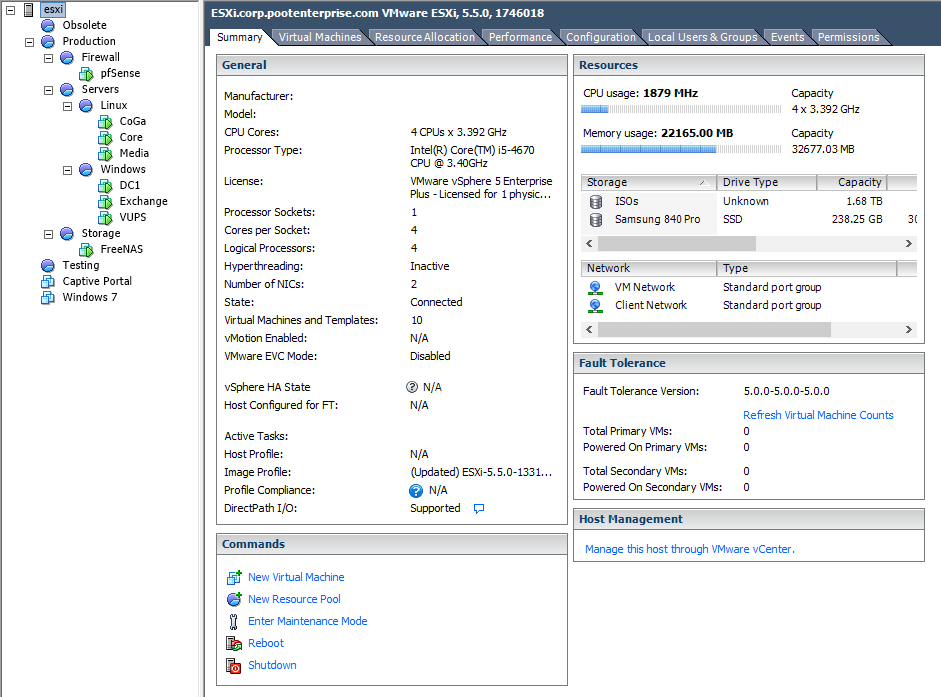The width and height of the screenshot is (941, 697).
Task: Open the Performance tab
Action: click(520, 37)
